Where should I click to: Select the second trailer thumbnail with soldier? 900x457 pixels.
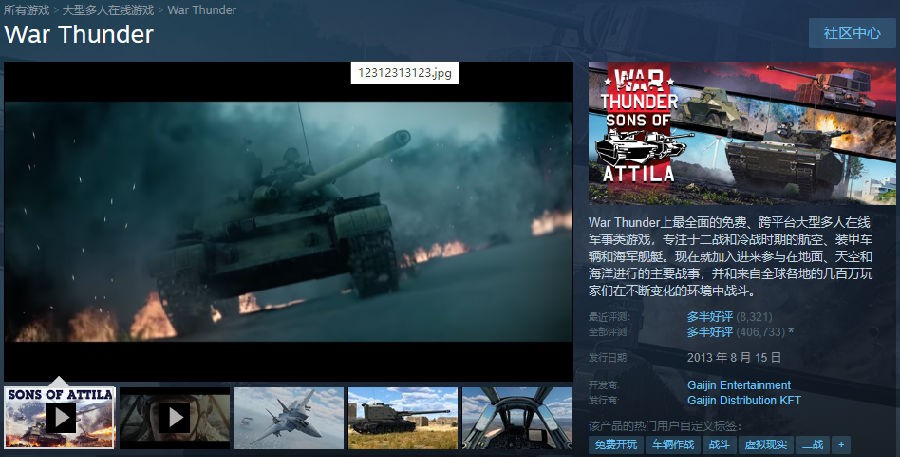(175, 417)
